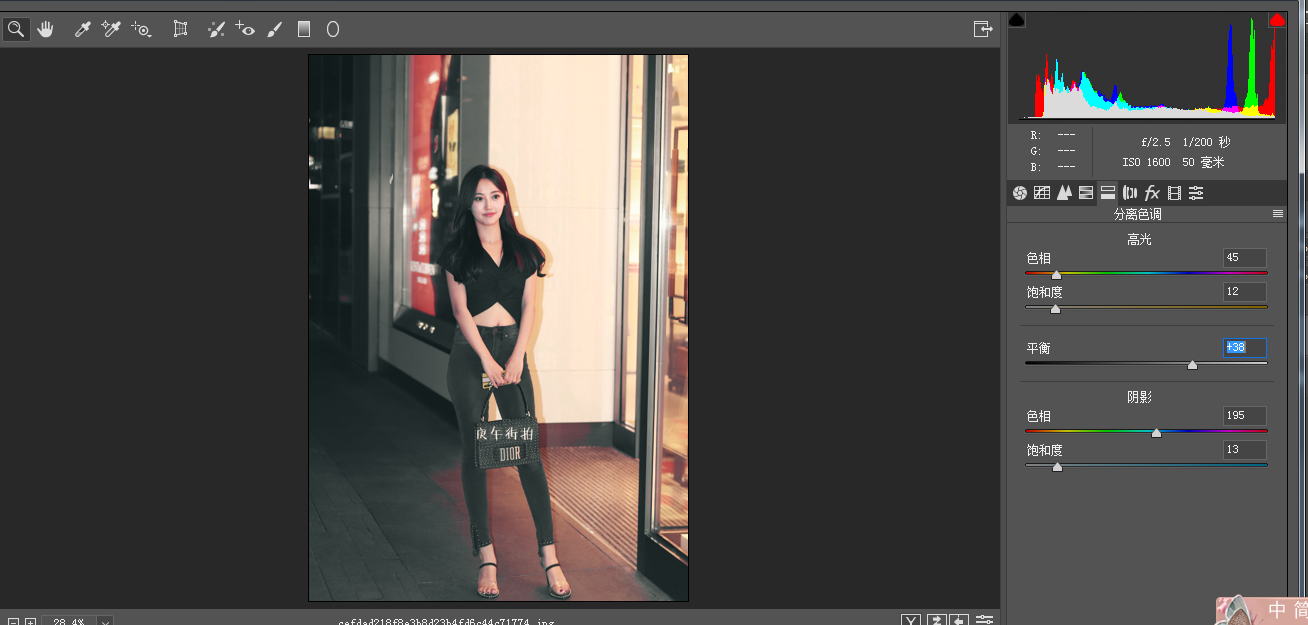Select the Hand tool
This screenshot has height=625, width=1308.
[45, 29]
